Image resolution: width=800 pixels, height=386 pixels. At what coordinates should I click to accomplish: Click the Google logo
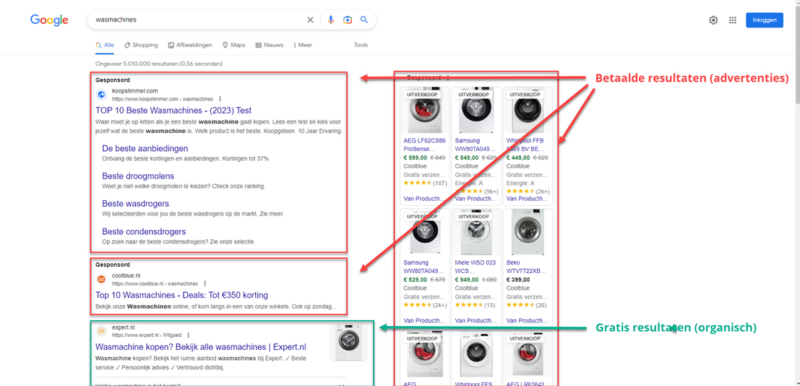(x=49, y=20)
